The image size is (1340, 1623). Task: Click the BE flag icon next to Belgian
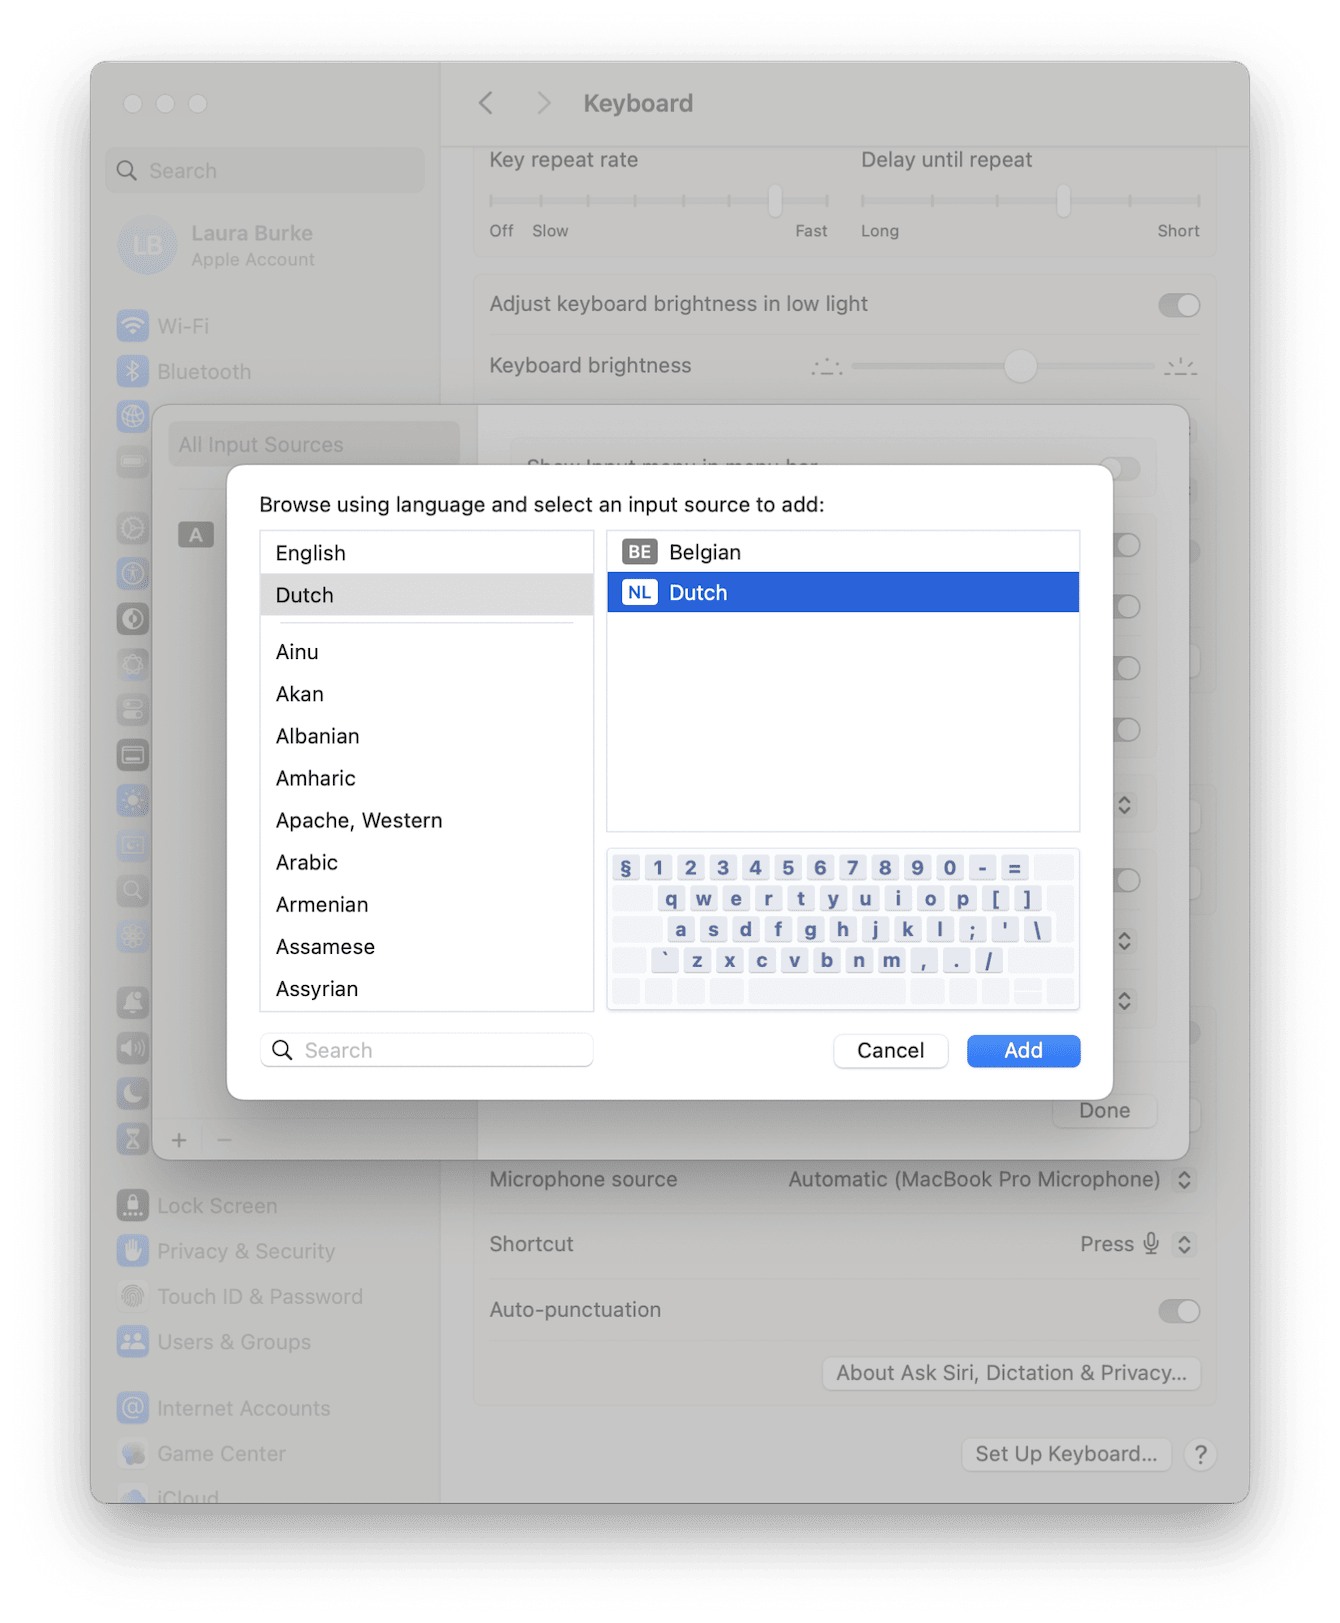(639, 552)
